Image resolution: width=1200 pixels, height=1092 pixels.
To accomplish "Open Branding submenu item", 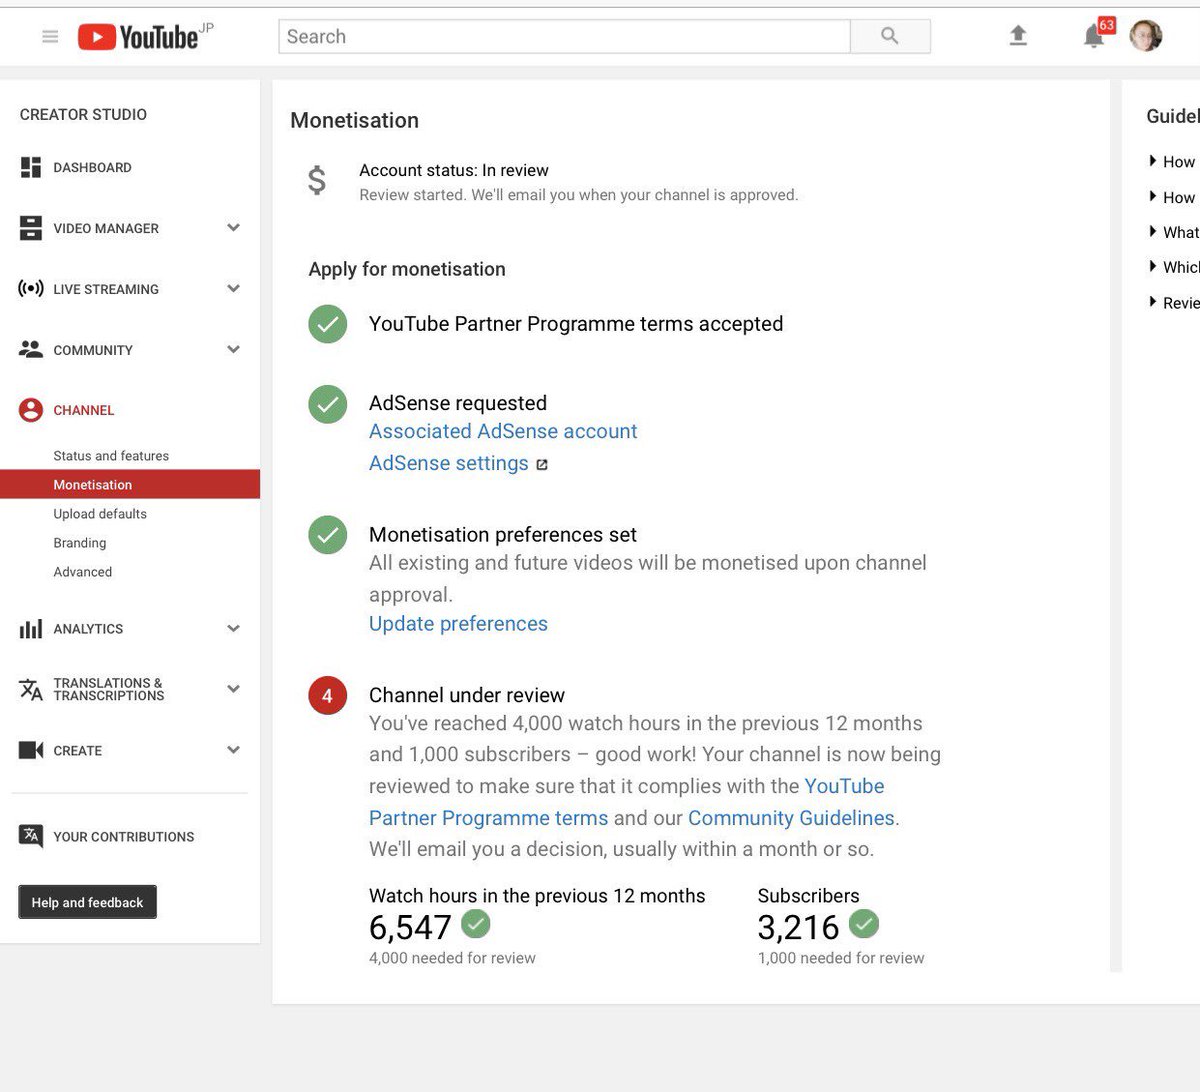I will click(x=80, y=543).
